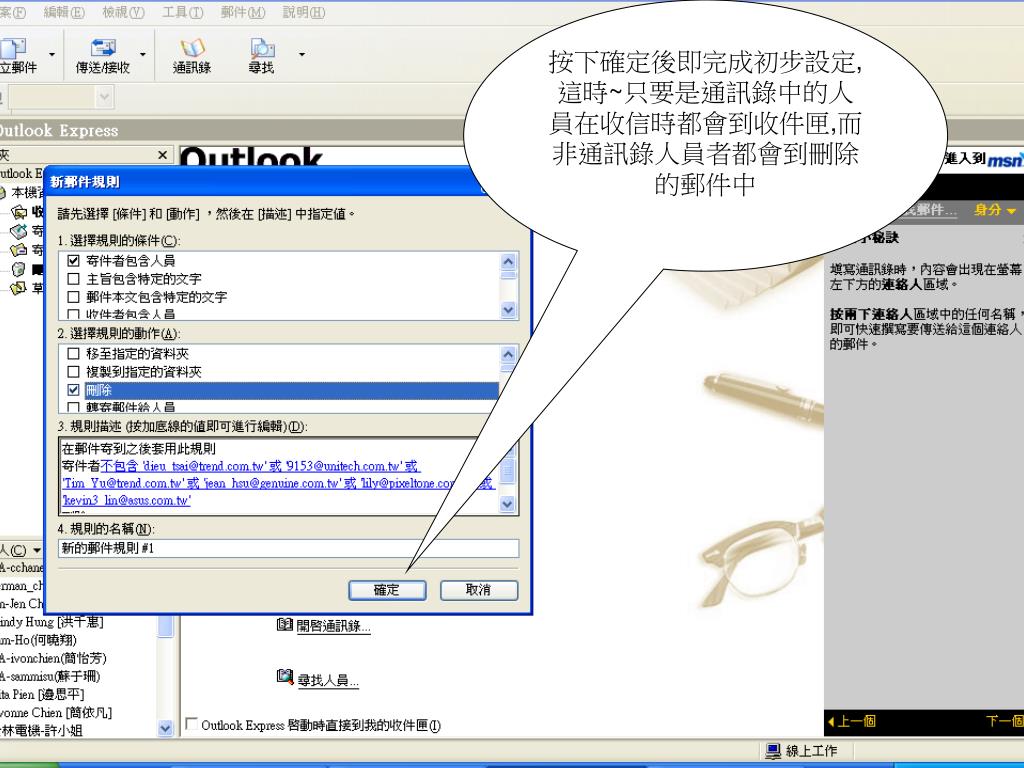Click the Send/Receive toolbar icon

point(103,56)
